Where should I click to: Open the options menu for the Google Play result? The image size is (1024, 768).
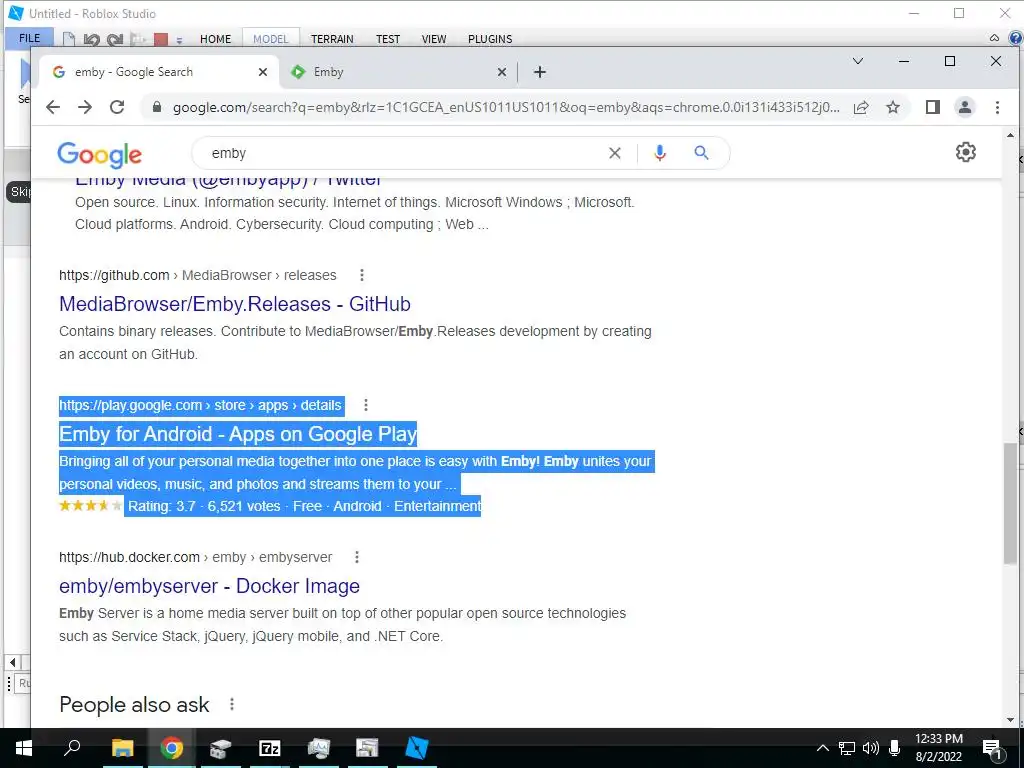click(366, 405)
